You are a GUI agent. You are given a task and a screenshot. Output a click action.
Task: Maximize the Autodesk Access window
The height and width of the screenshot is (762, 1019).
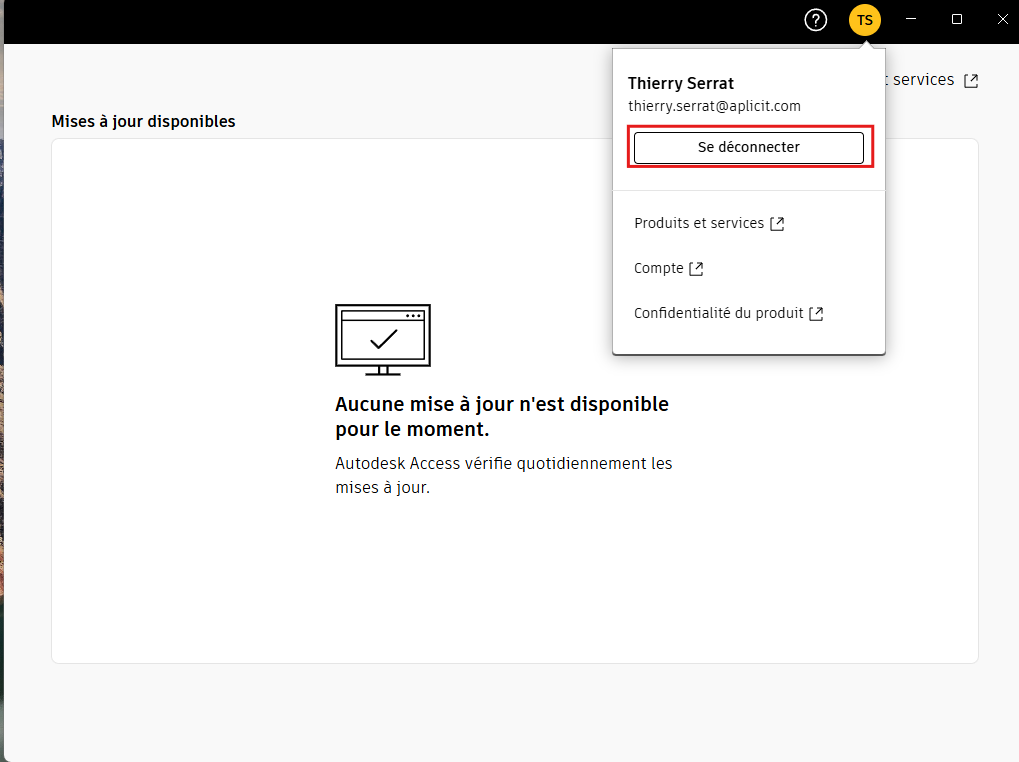pos(956,19)
